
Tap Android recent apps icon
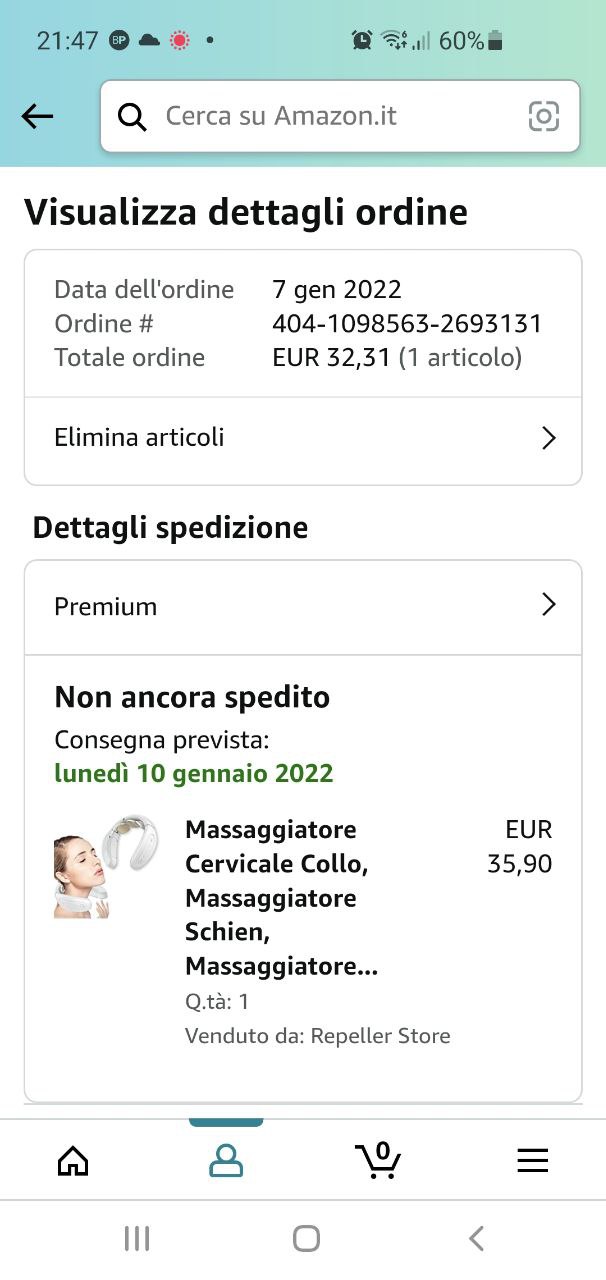[x=137, y=1239]
